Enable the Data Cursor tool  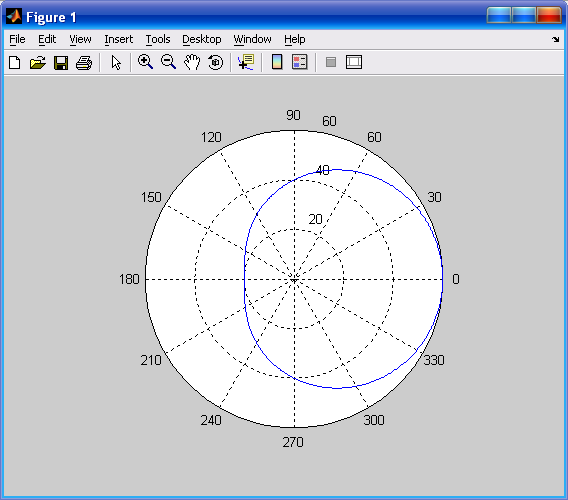click(246, 62)
